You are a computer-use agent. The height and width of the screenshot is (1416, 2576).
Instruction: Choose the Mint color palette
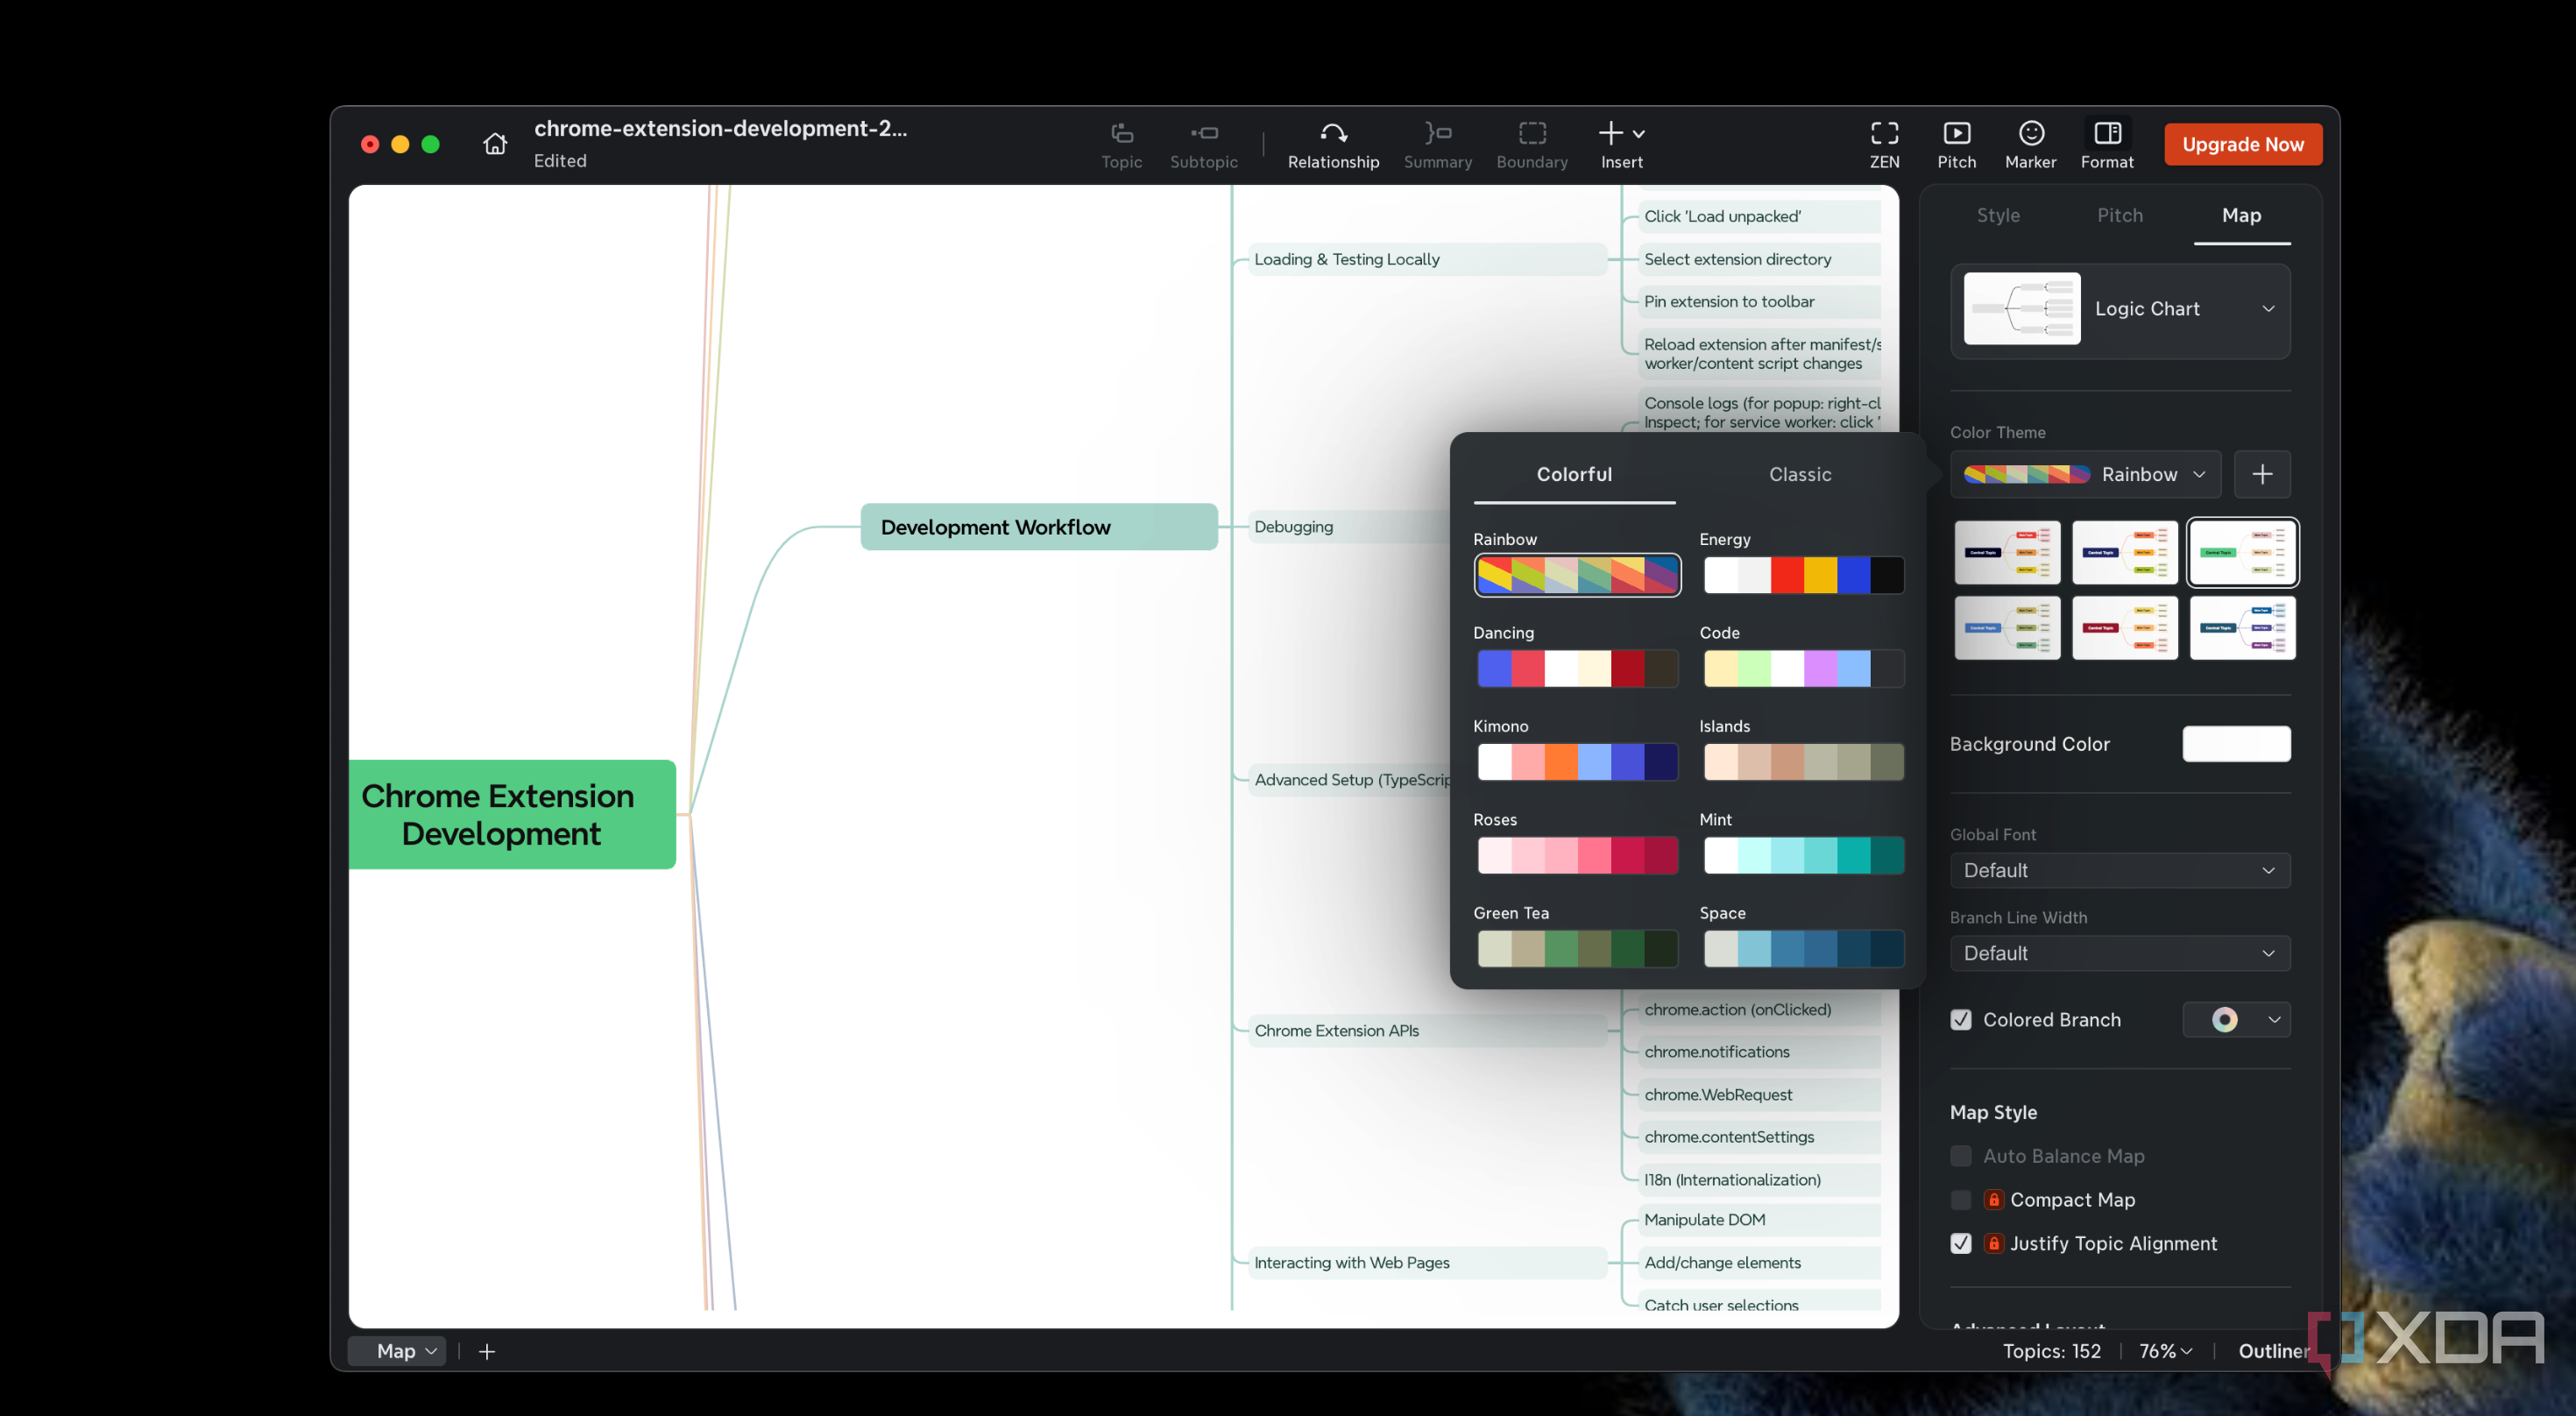coord(1803,856)
